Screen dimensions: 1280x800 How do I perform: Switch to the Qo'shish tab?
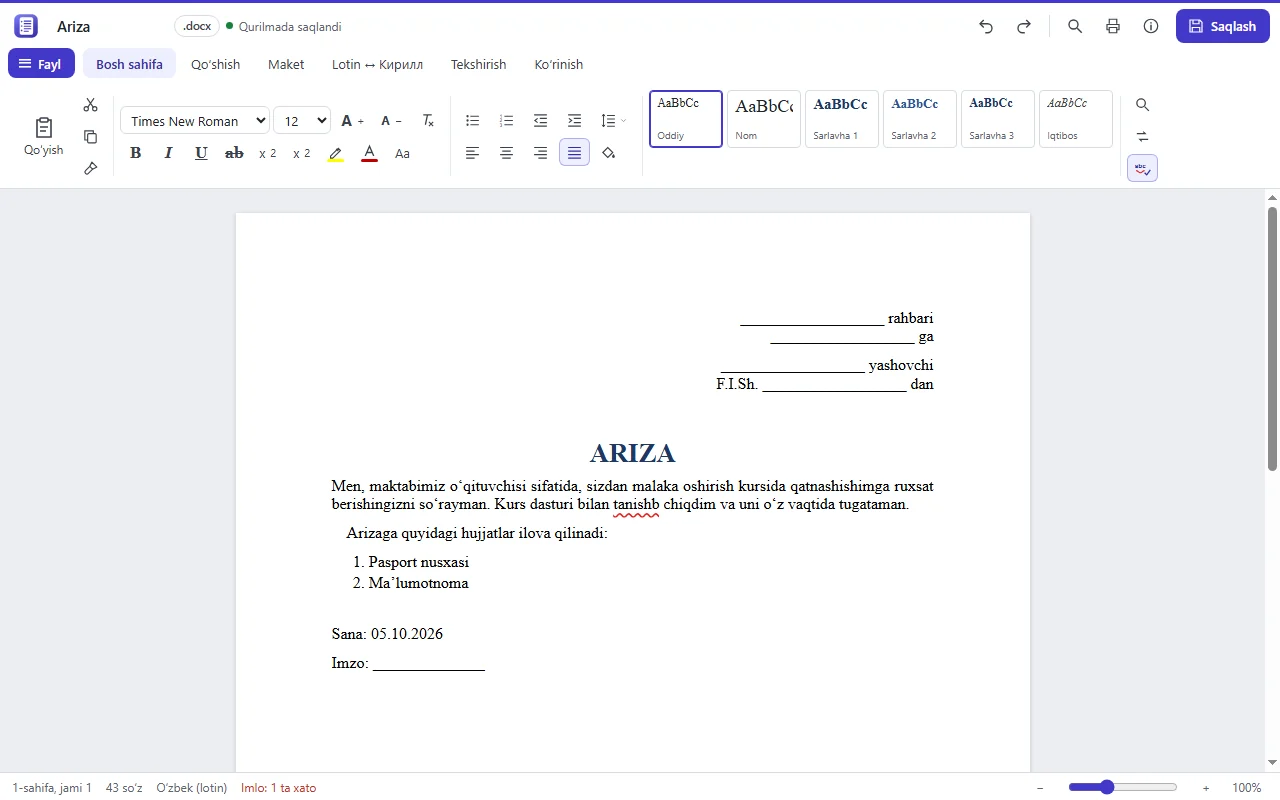[216, 64]
